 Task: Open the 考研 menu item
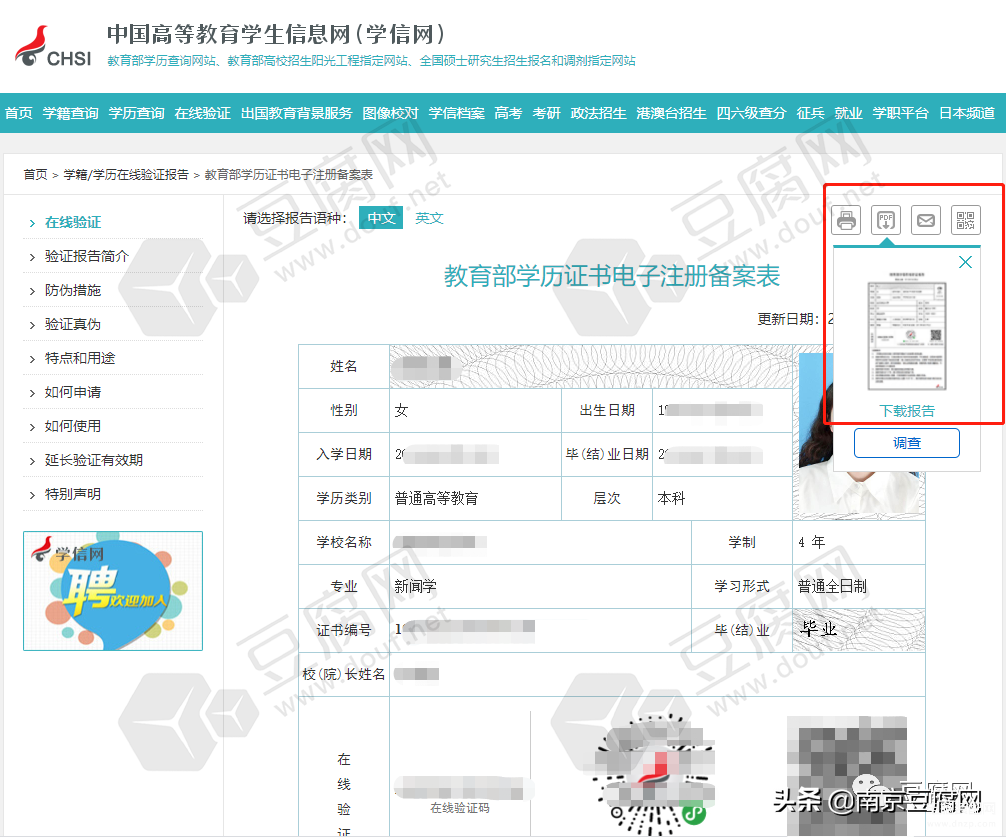[x=547, y=114]
